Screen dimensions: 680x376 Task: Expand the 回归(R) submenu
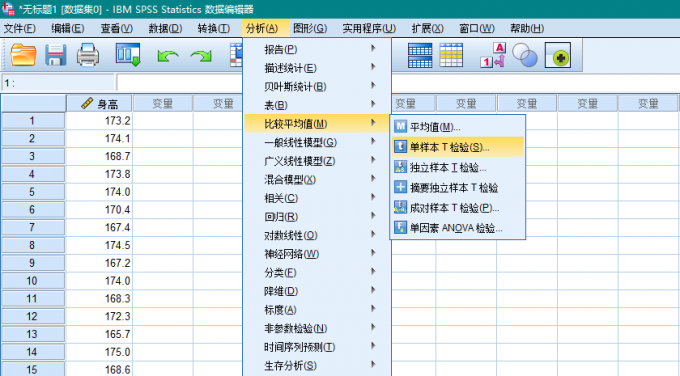317,217
